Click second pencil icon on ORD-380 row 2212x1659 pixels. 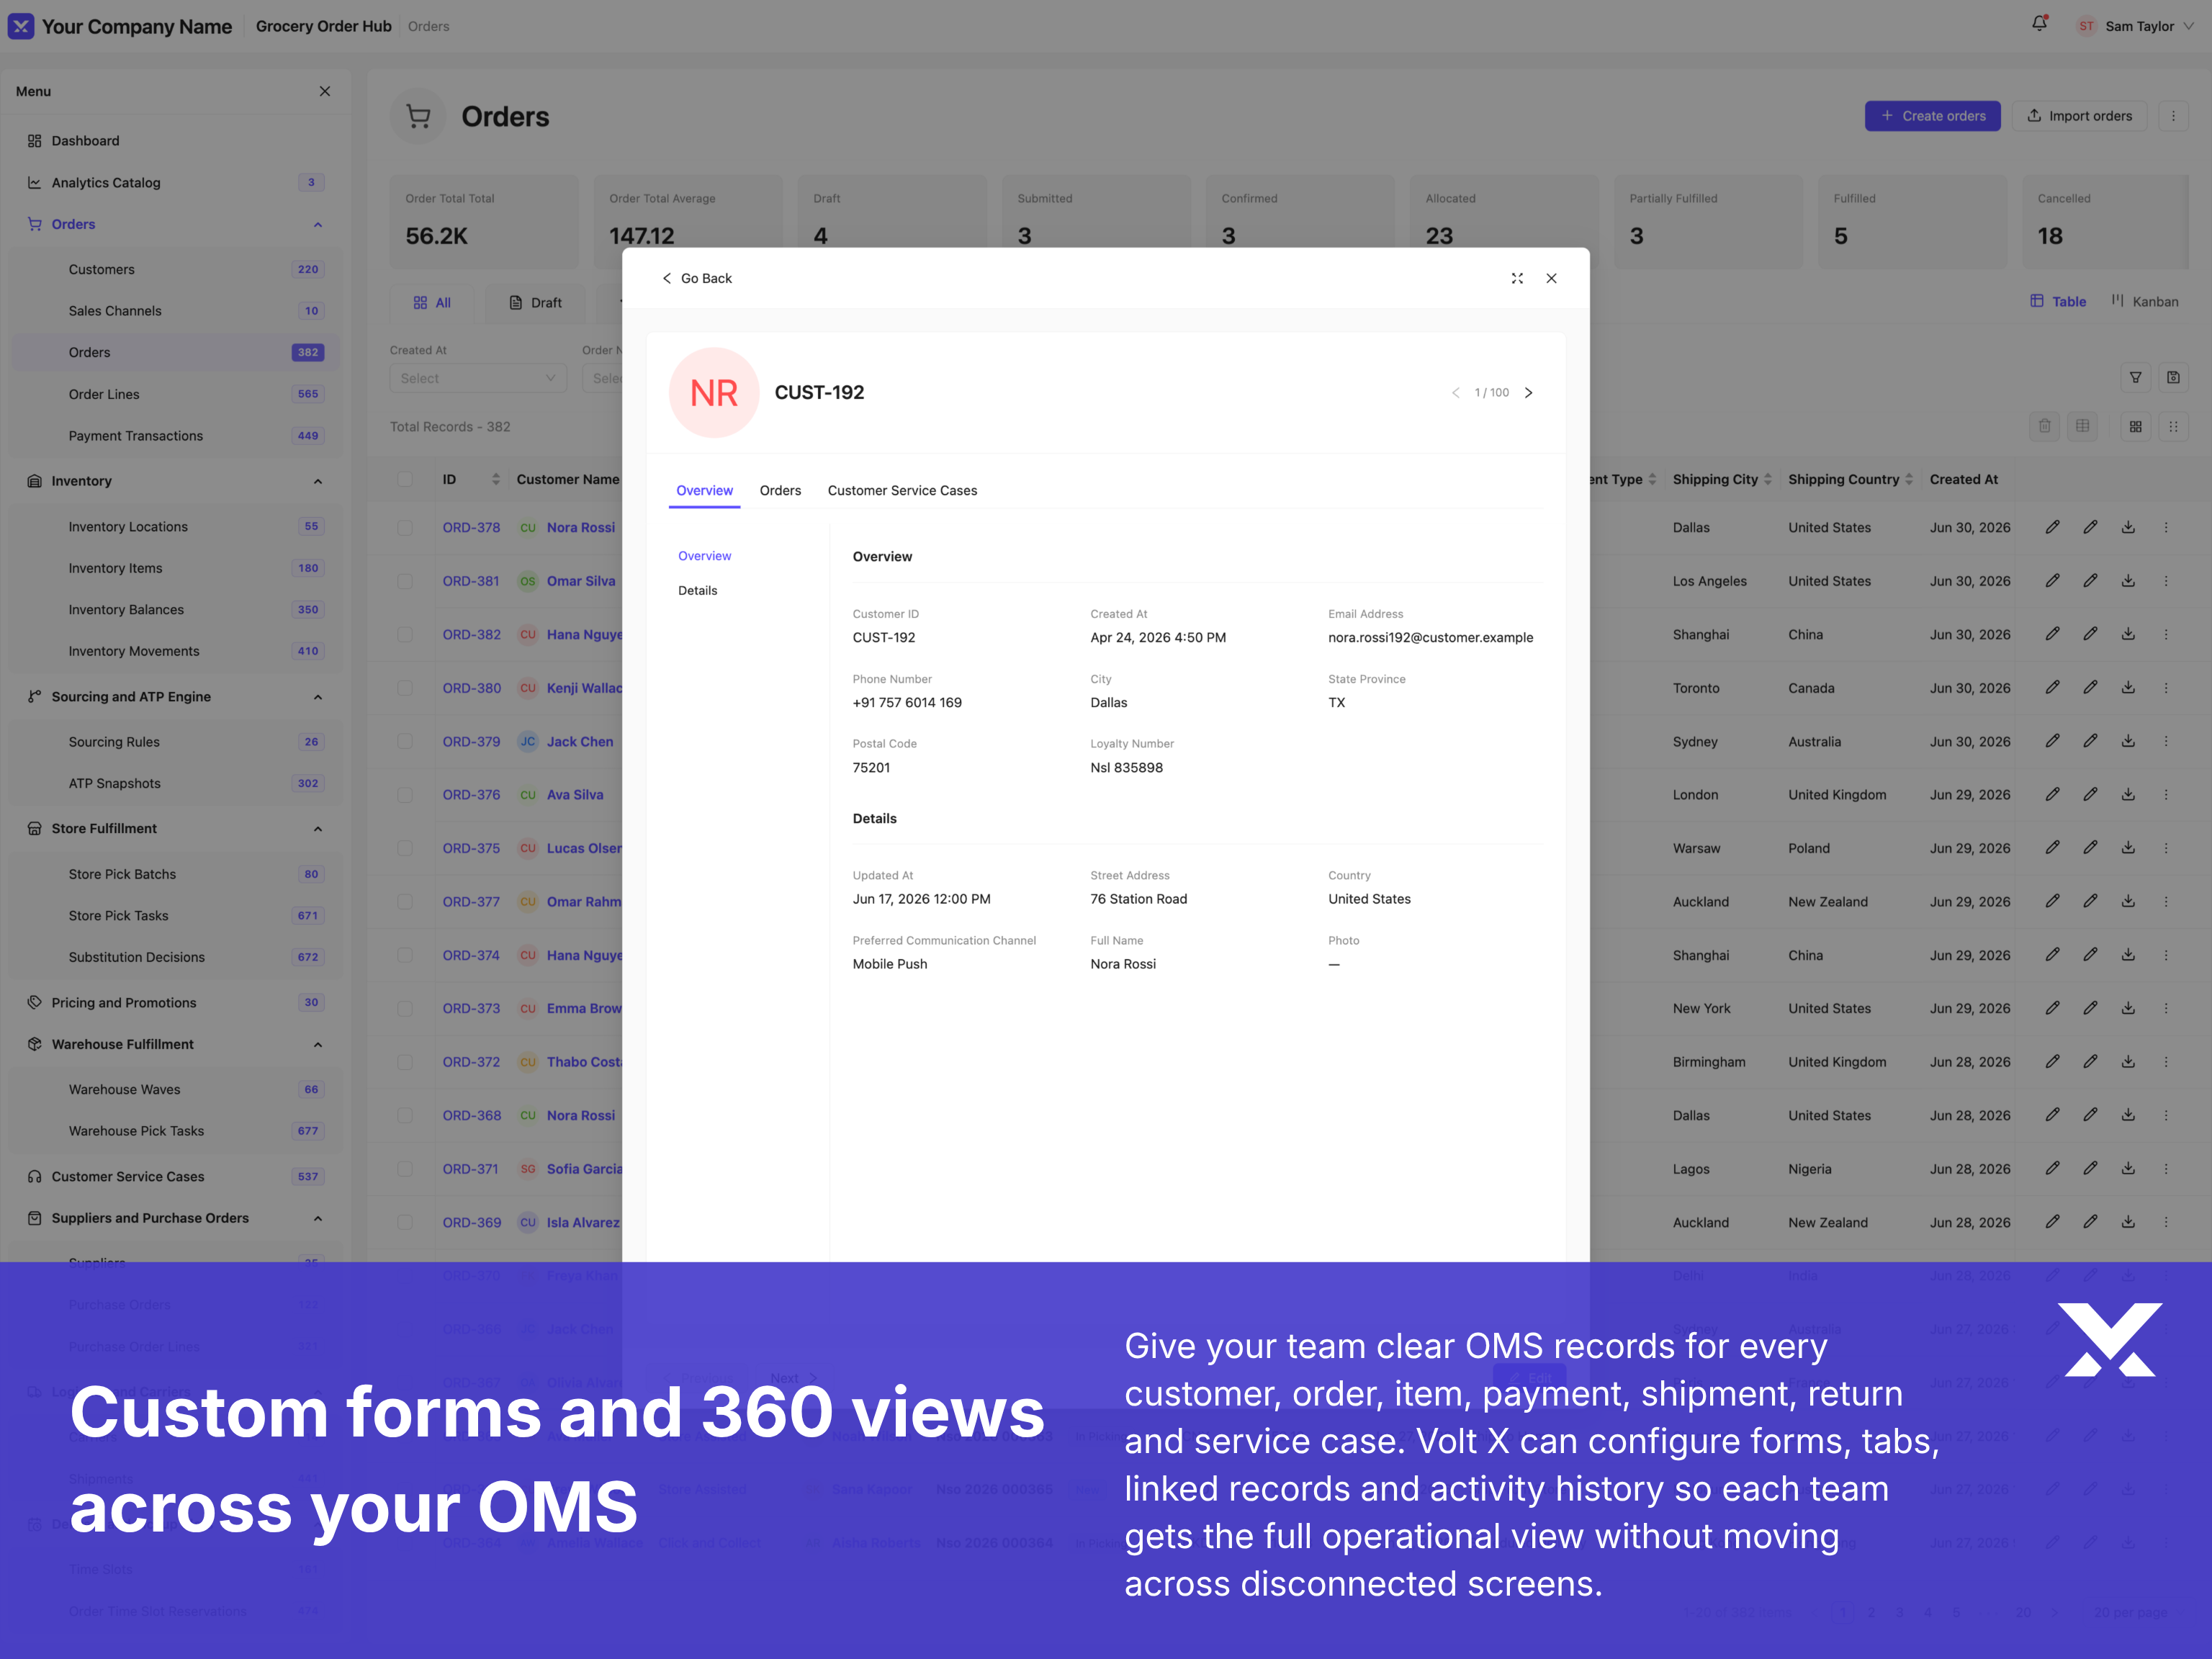coord(2090,688)
